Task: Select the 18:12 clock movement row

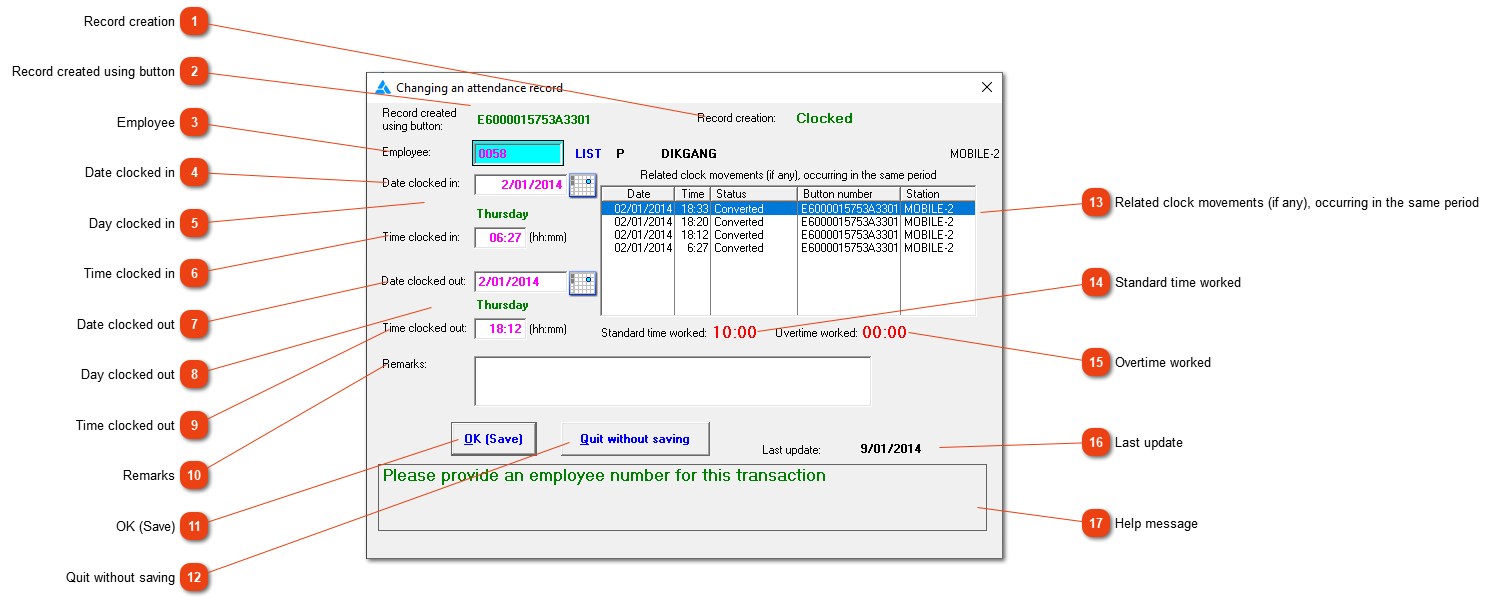Action: pyautogui.click(x=788, y=235)
